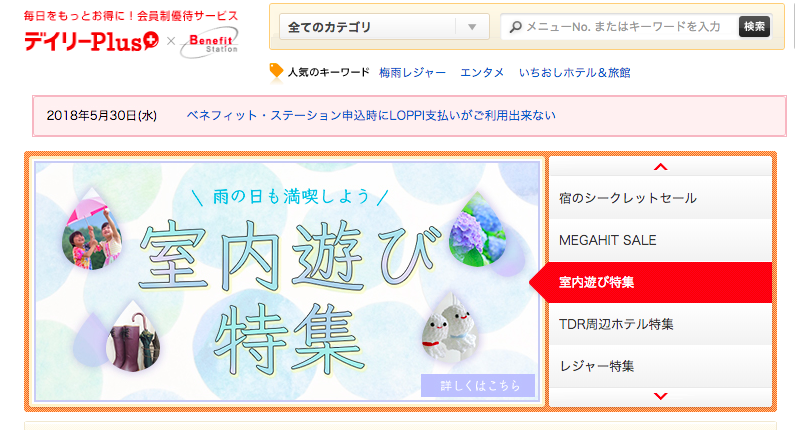This screenshot has height=430, width=795.
Task: Click the magnifying glass search icon
Action: pyautogui.click(x=516, y=27)
